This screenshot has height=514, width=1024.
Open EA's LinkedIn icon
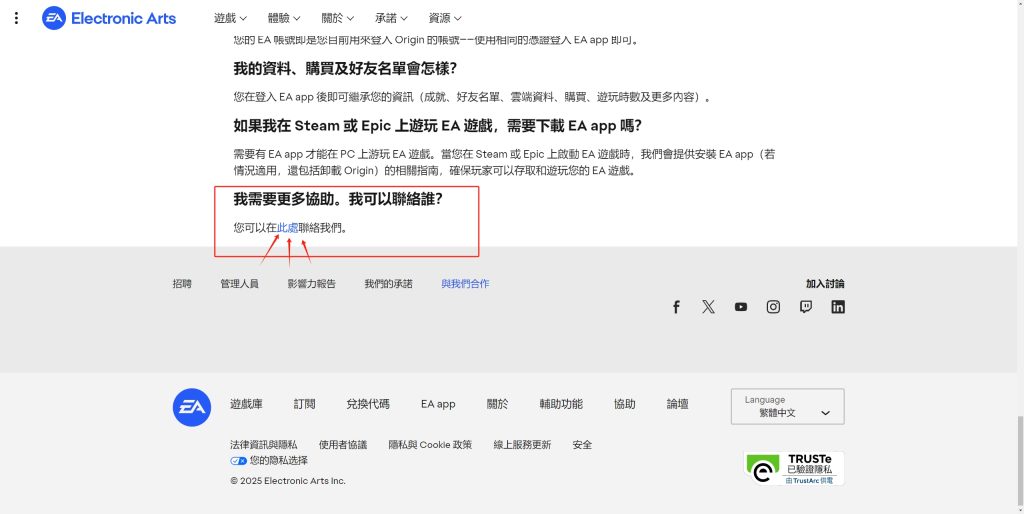pyautogui.click(x=838, y=307)
